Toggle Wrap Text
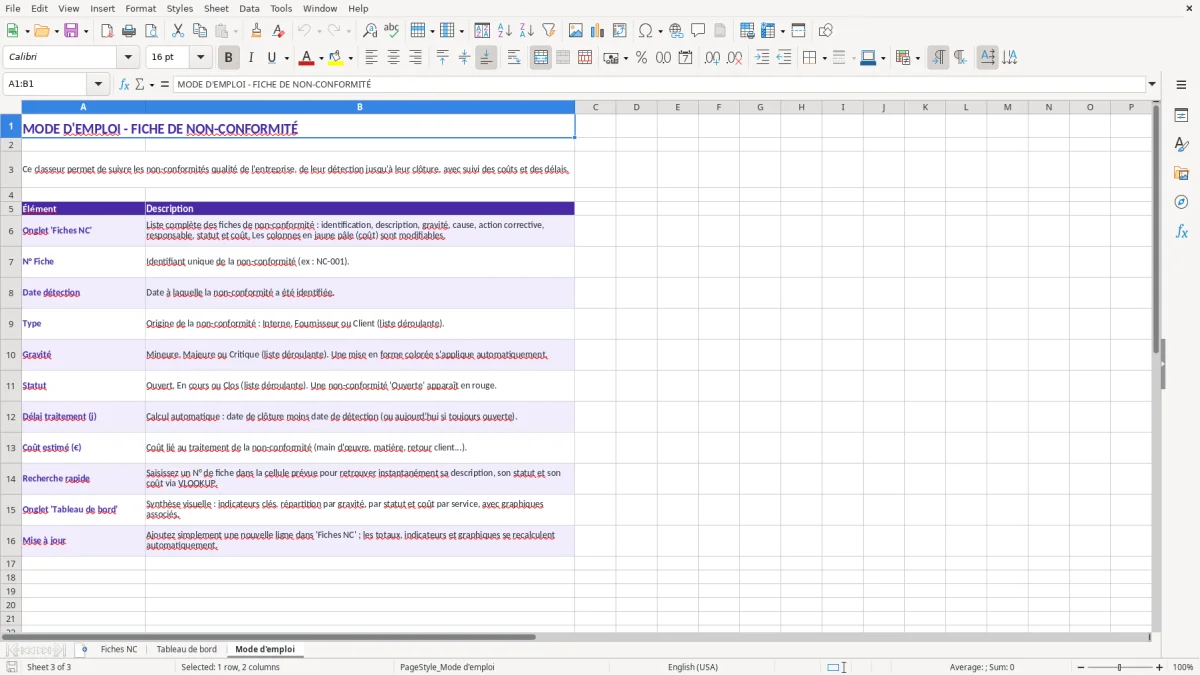The height and width of the screenshot is (675, 1200). pos(514,58)
